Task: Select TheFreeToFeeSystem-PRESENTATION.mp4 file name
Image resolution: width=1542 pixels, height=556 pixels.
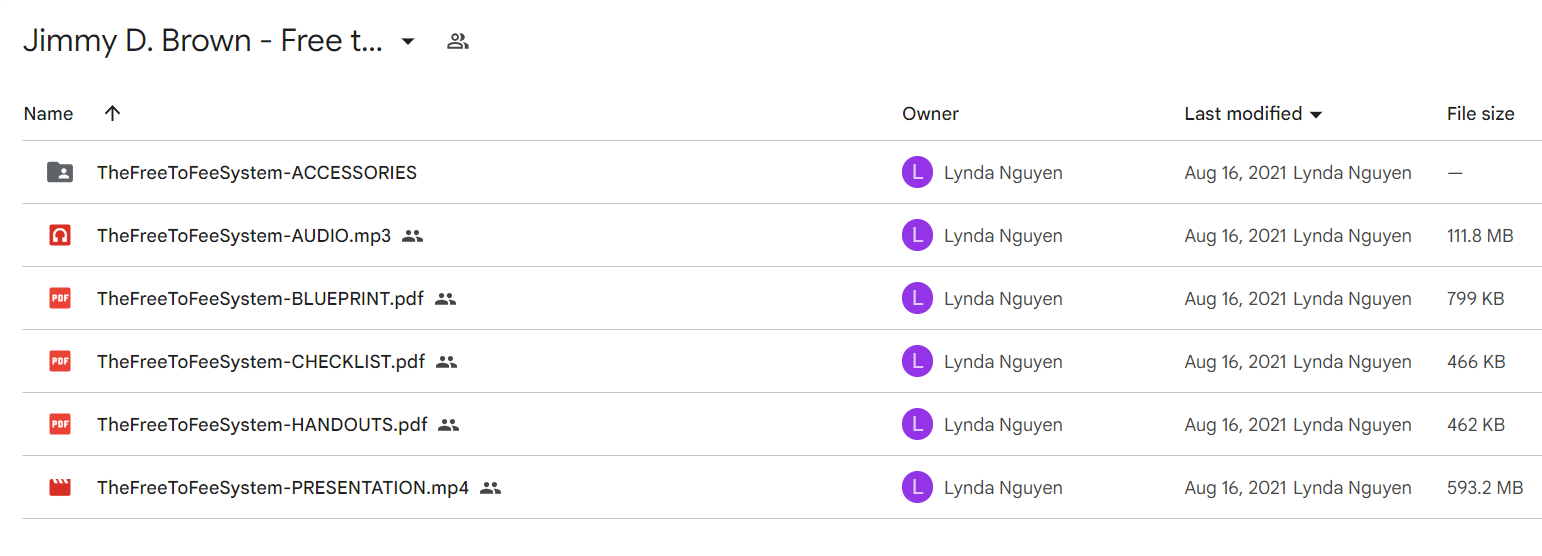Action: click(x=283, y=488)
